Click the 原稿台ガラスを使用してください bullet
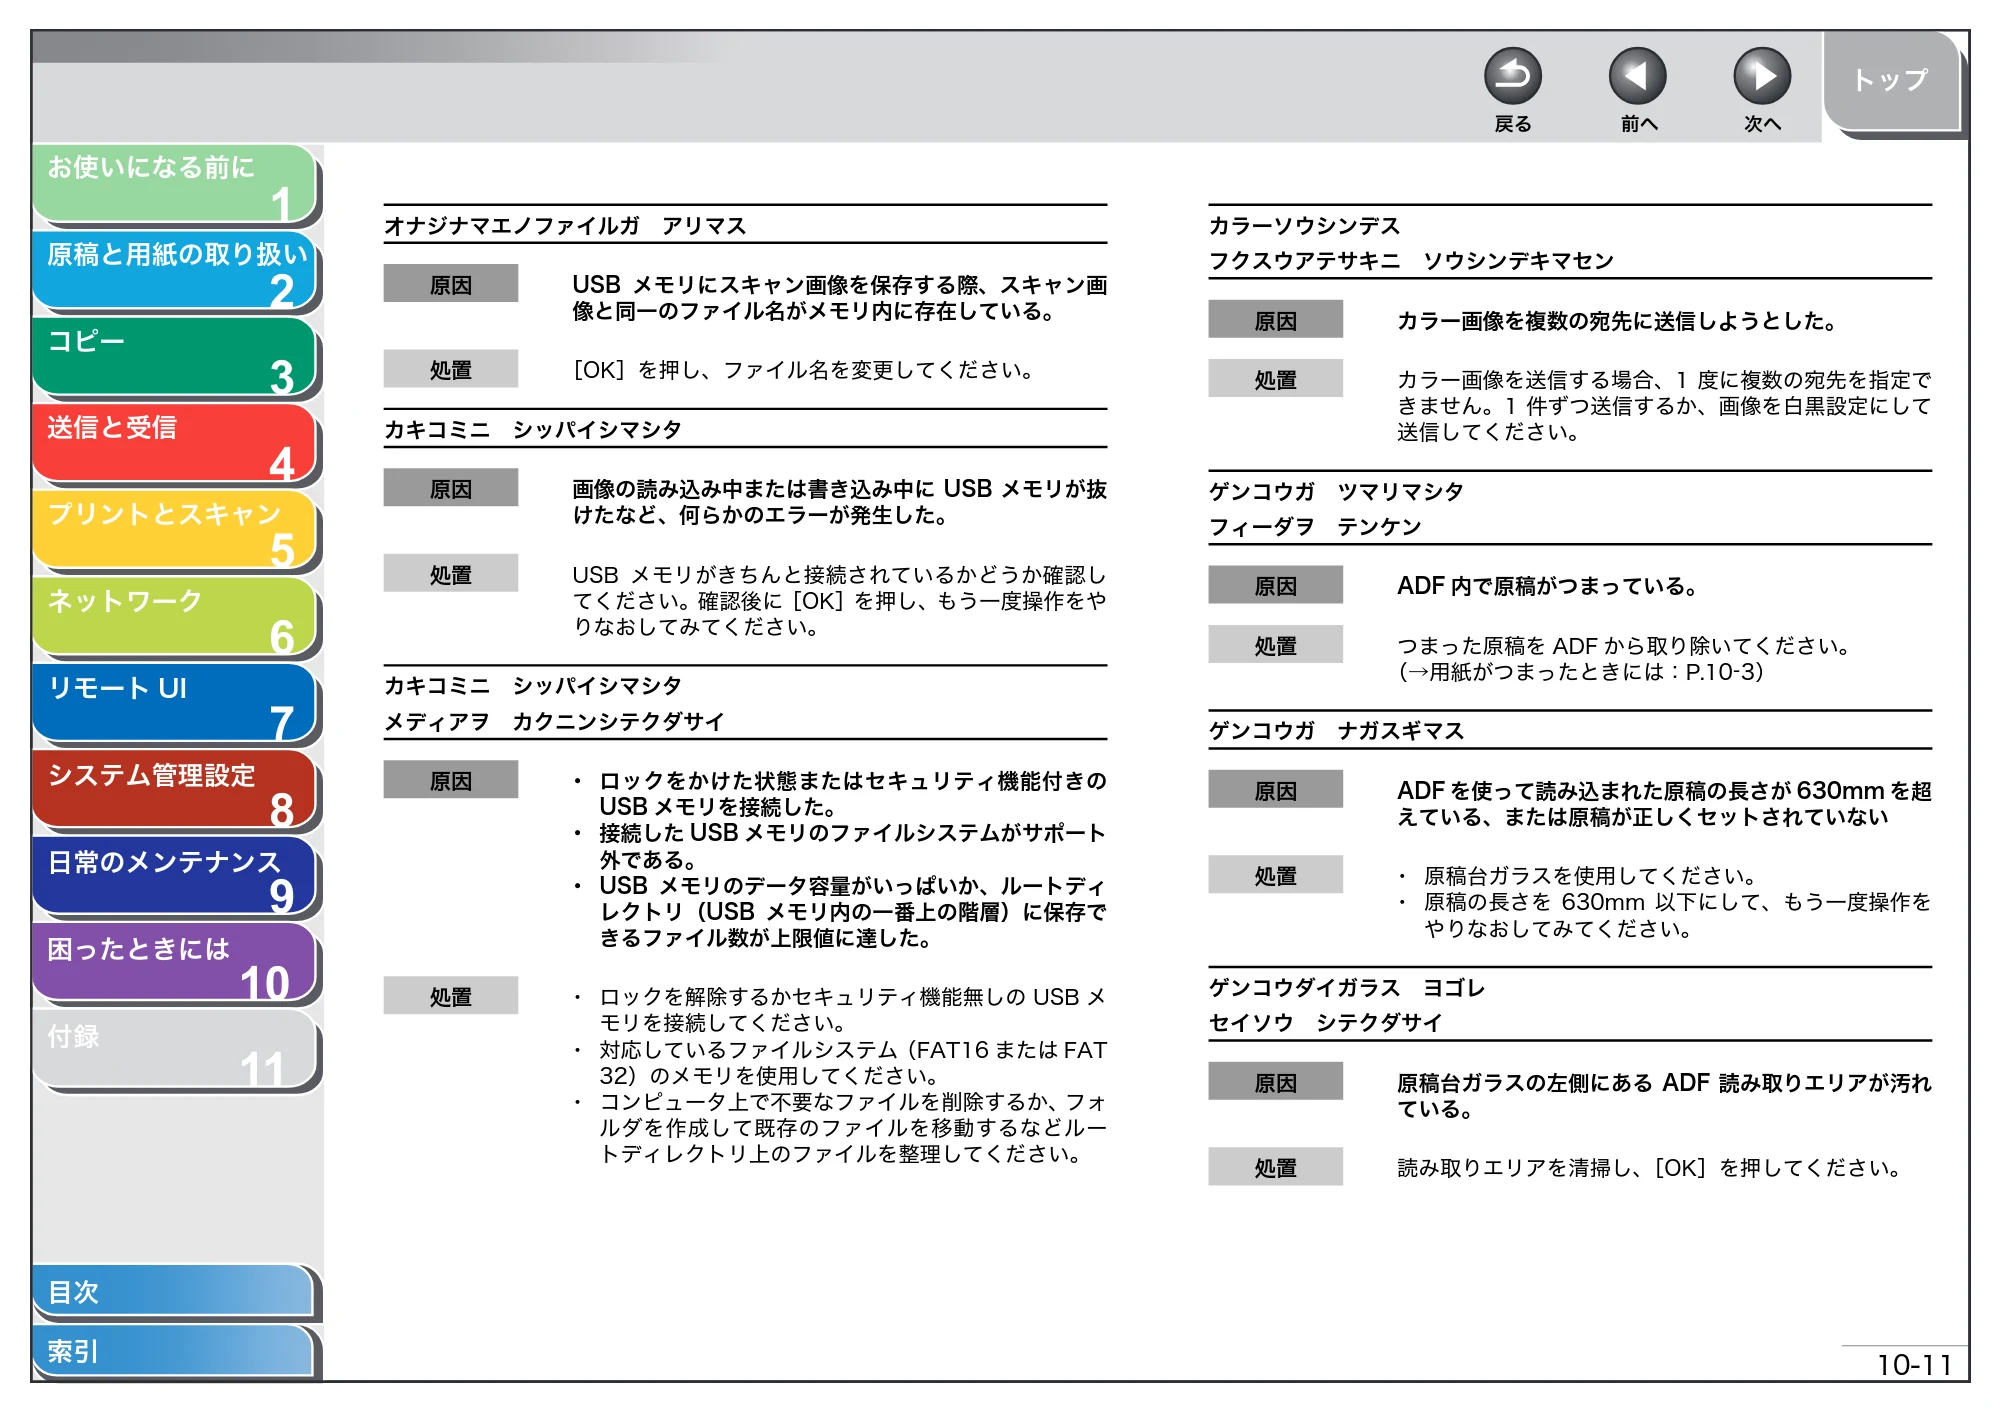Viewport: 2000px width, 1414px height. point(1590,876)
